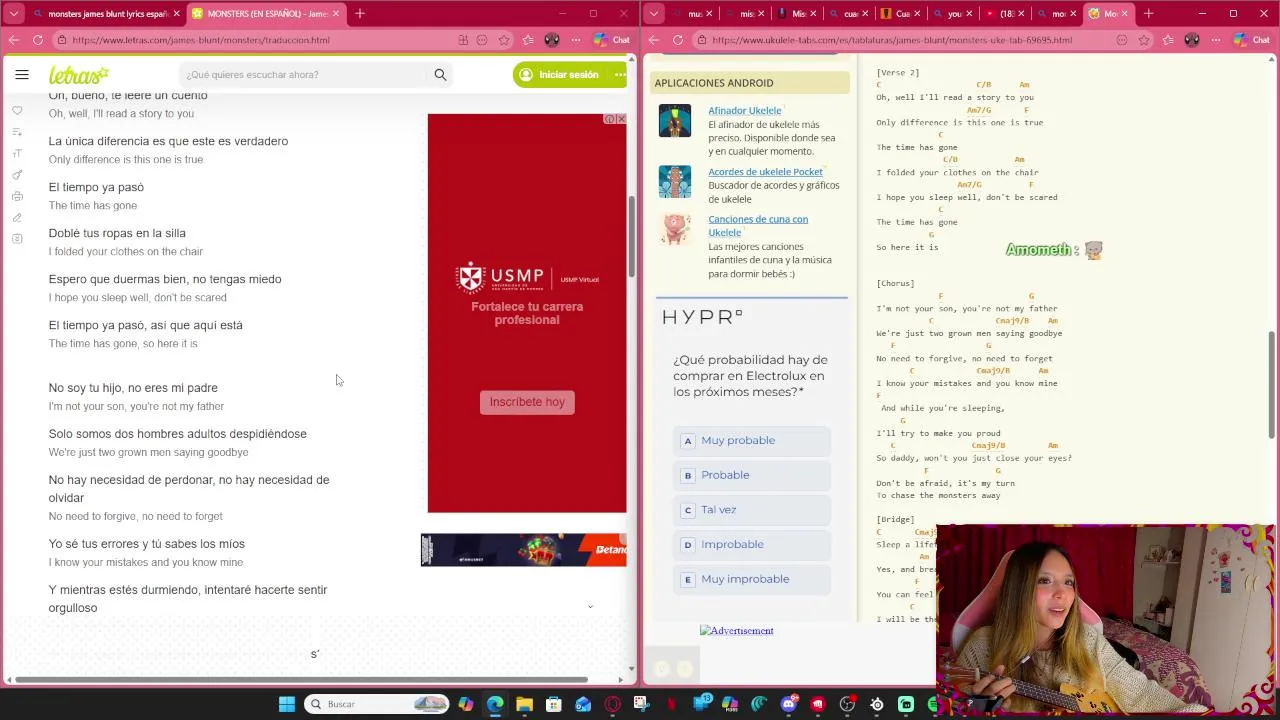This screenshot has height=720, width=1280.
Task: Open the settings ellipsis in the left browser
Action: 574,40
